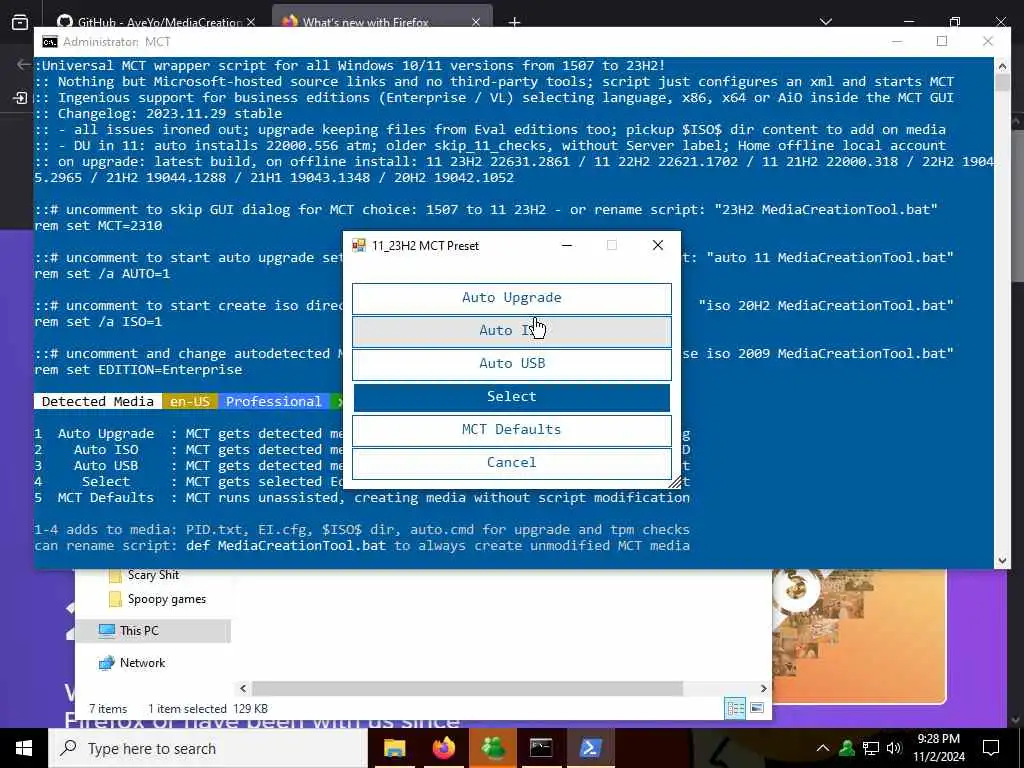Show hidden system tray icons
Image resolution: width=1024 pixels, height=768 pixels.
823,748
